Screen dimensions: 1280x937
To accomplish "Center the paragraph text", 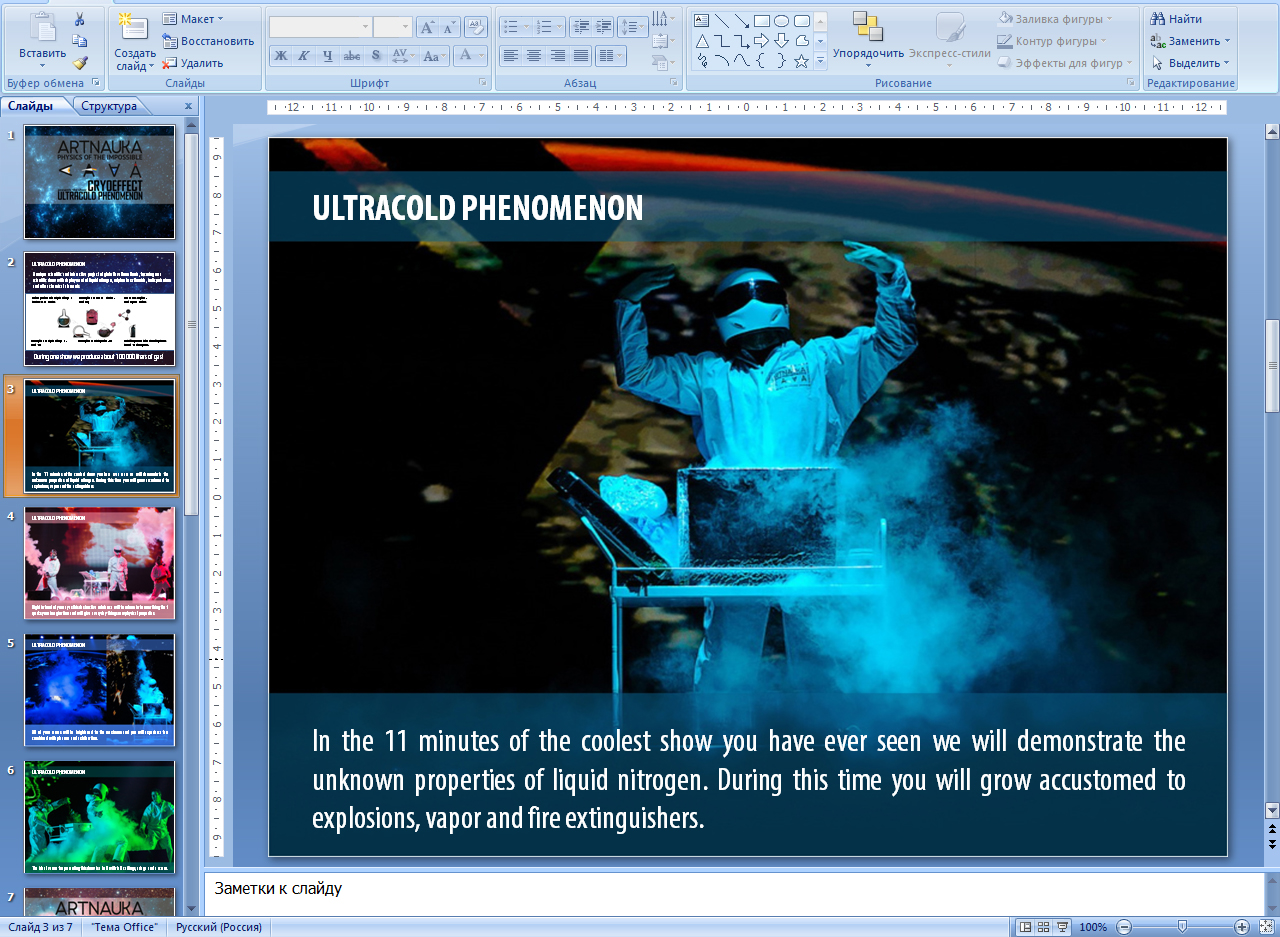I will (534, 56).
